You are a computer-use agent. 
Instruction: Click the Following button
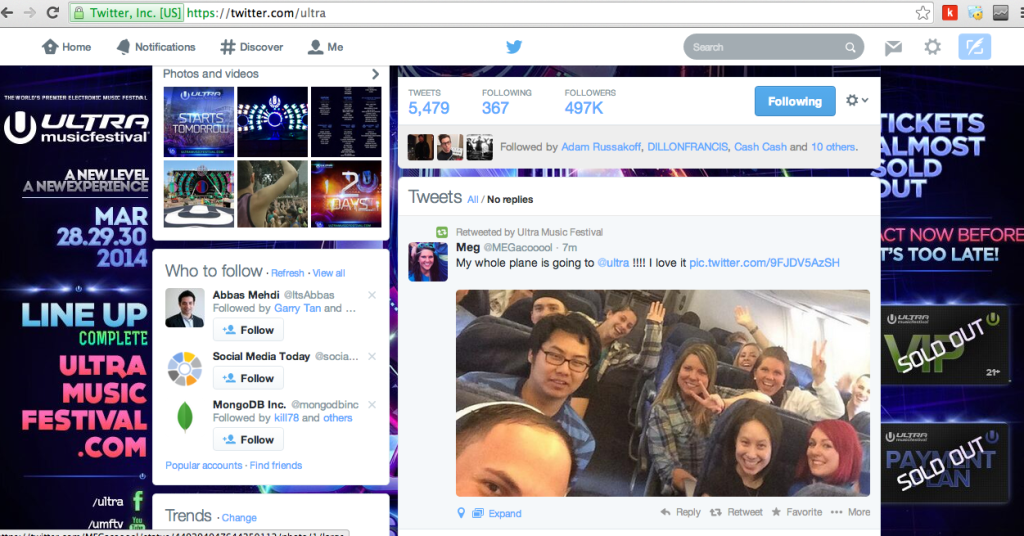pyautogui.click(x=795, y=101)
